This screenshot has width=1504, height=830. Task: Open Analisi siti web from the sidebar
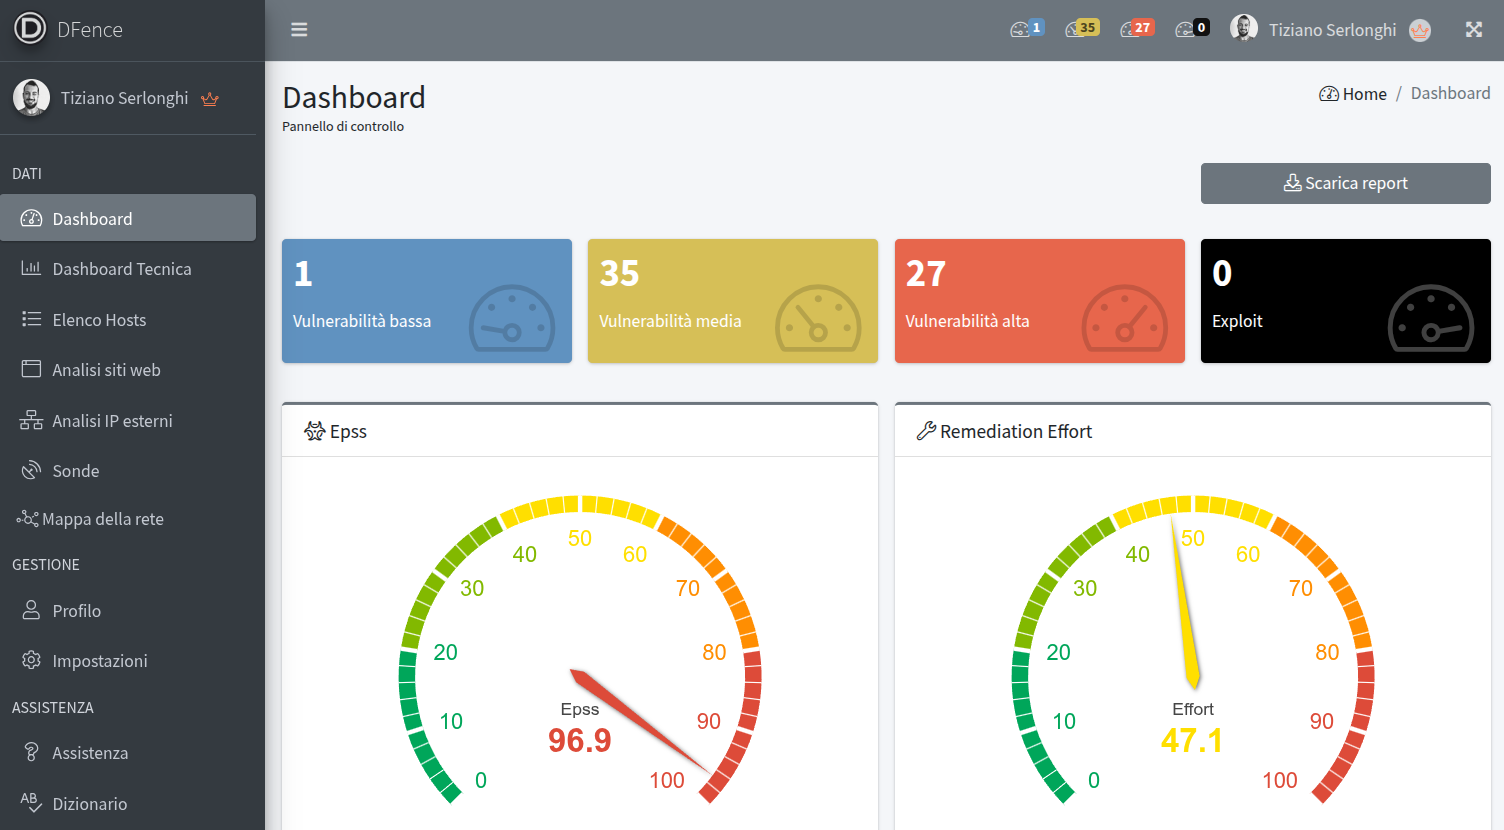point(106,369)
